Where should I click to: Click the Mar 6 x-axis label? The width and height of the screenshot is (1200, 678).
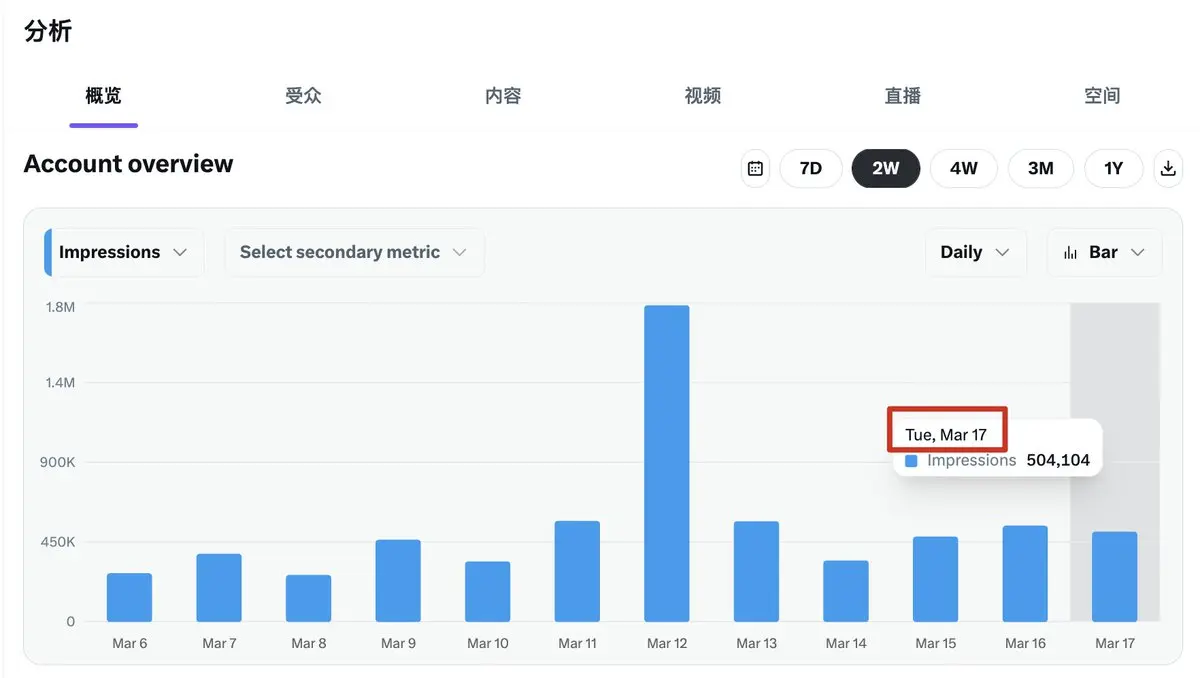click(x=130, y=643)
